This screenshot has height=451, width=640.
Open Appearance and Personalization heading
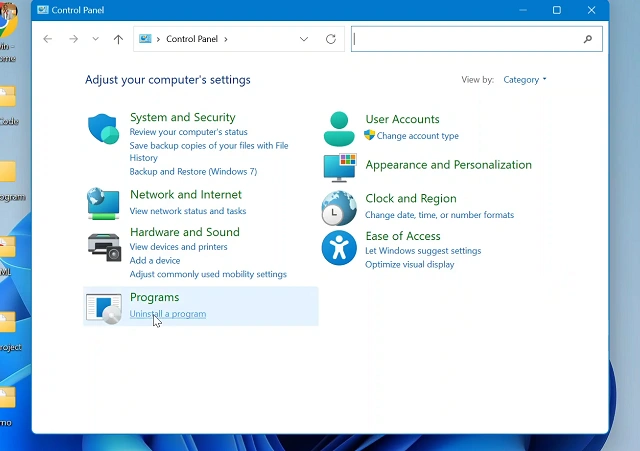point(448,165)
